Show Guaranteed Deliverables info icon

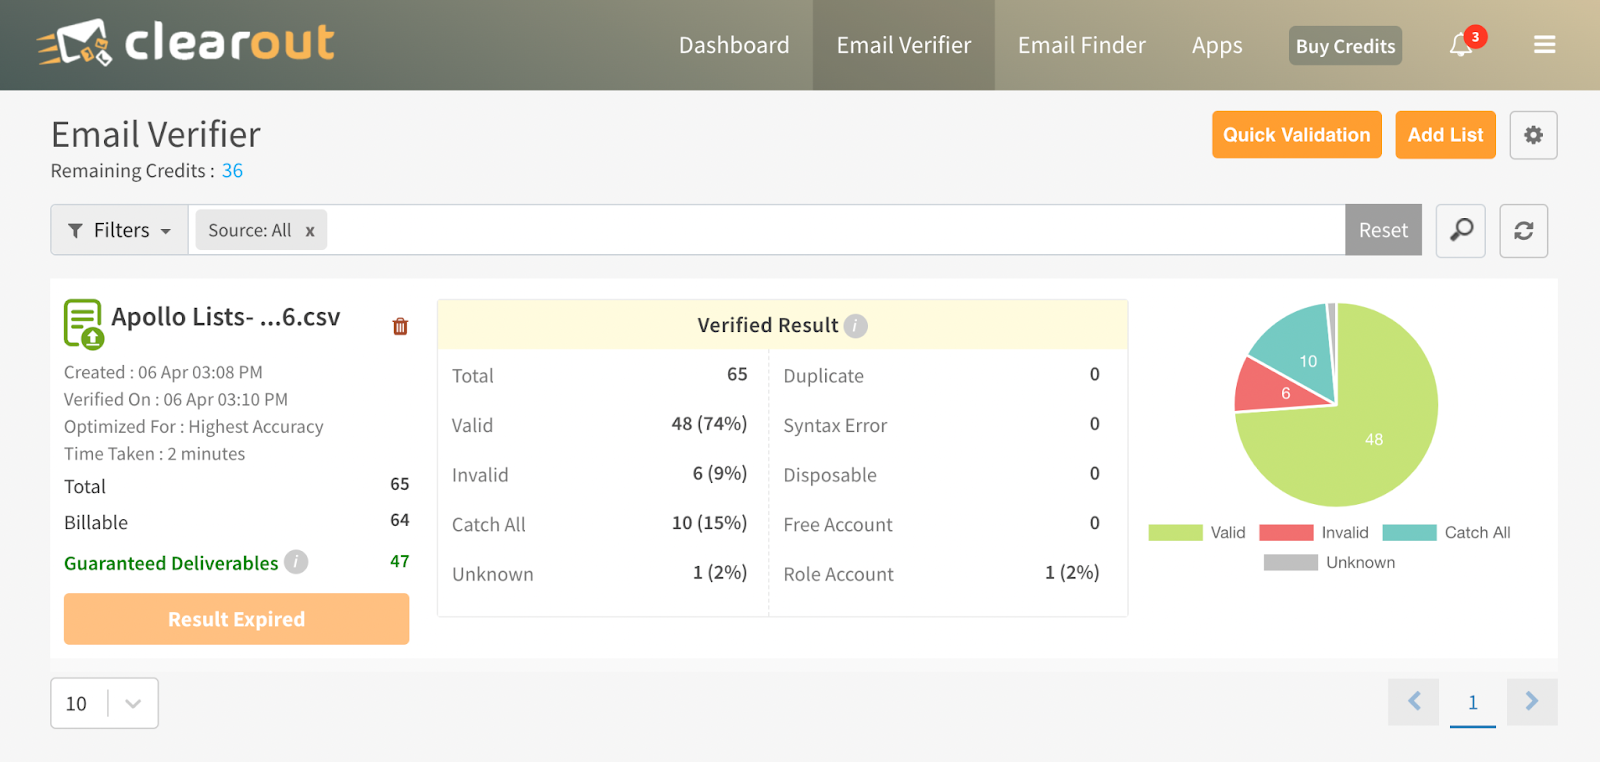click(x=296, y=562)
